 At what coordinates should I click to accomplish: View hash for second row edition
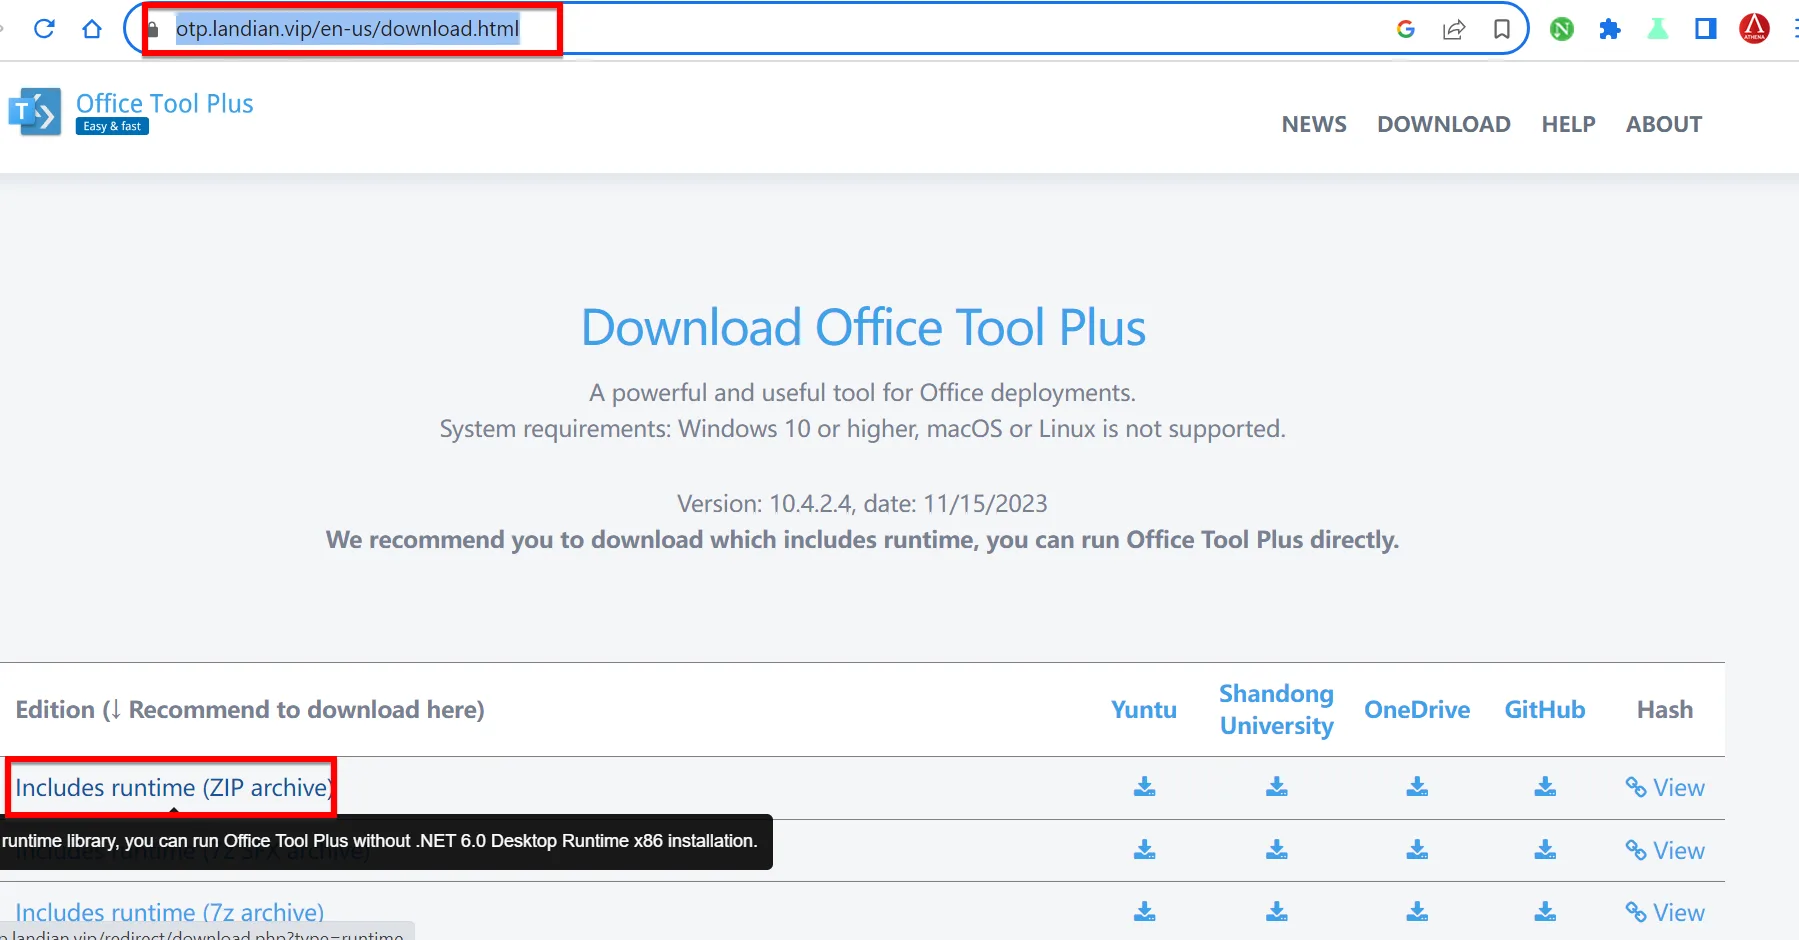pyautogui.click(x=1665, y=851)
